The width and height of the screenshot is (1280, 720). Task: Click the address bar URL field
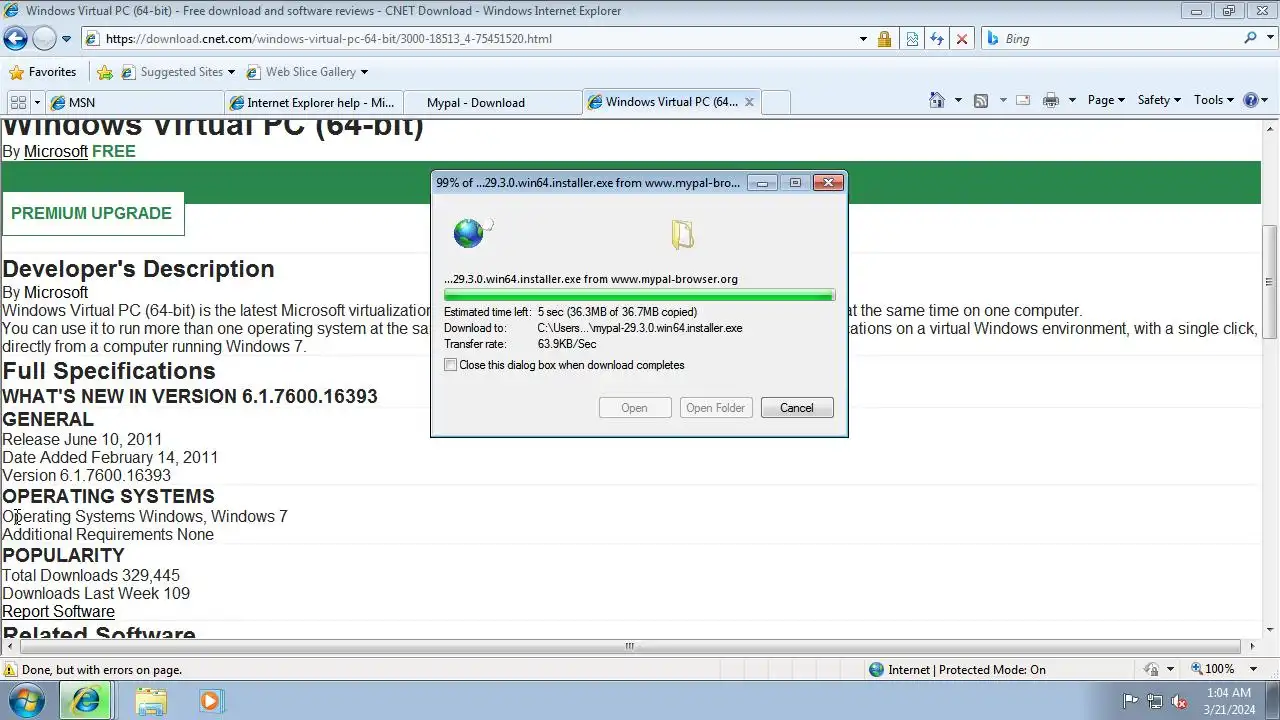pyautogui.click(x=468, y=39)
